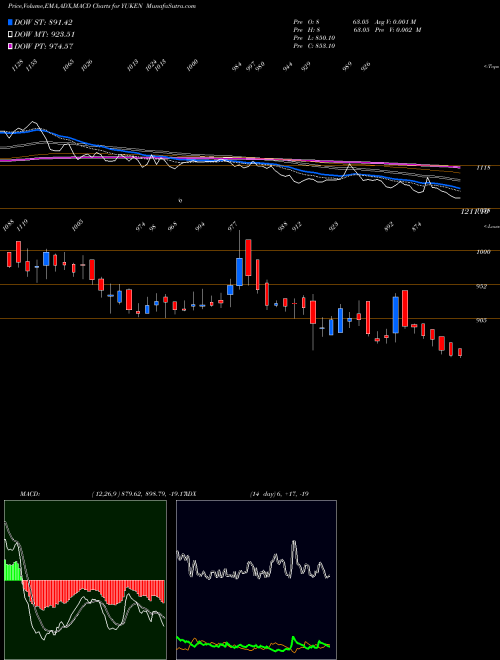This screenshot has height=660, width=500.
Task: Click the '1065' top label
Action: [68, 66]
